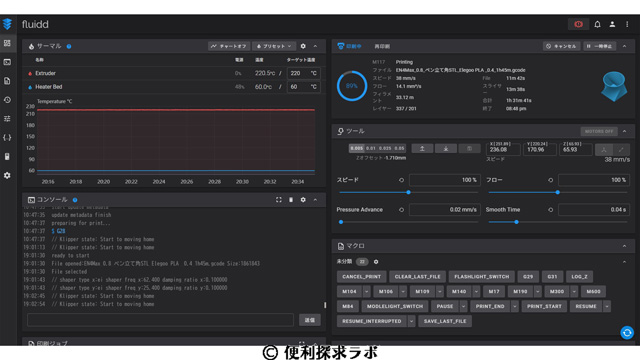Lower Z offset with the down arrow button

(x=446, y=149)
